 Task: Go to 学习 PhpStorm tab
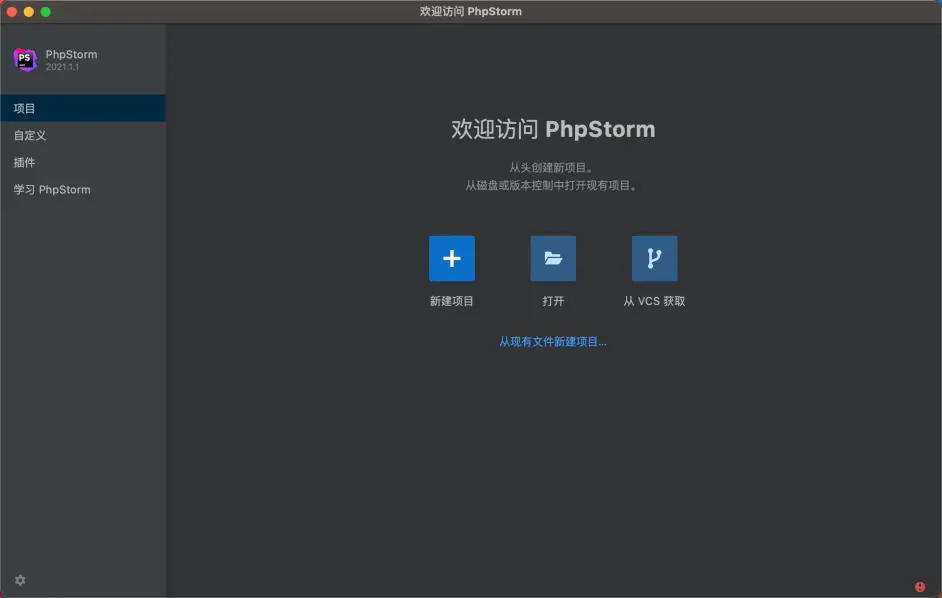[83, 189]
